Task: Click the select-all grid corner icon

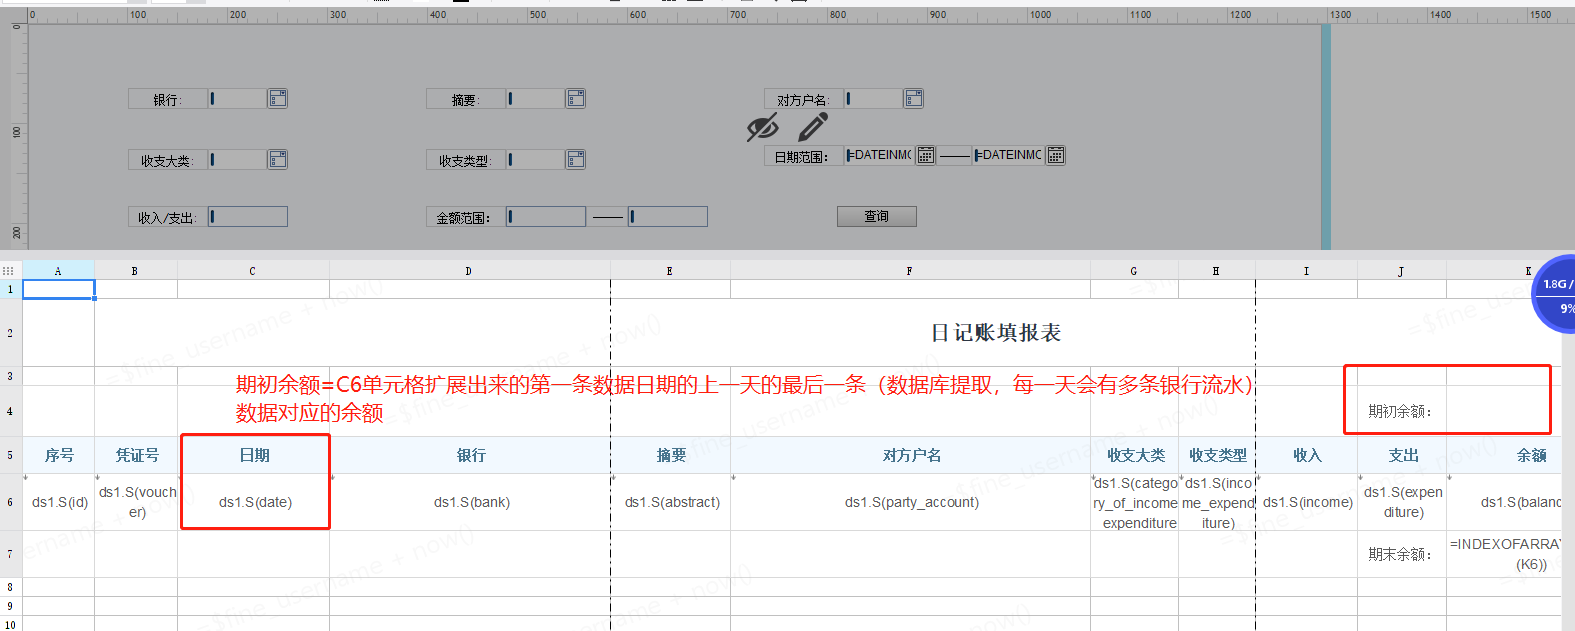Action: point(9,271)
